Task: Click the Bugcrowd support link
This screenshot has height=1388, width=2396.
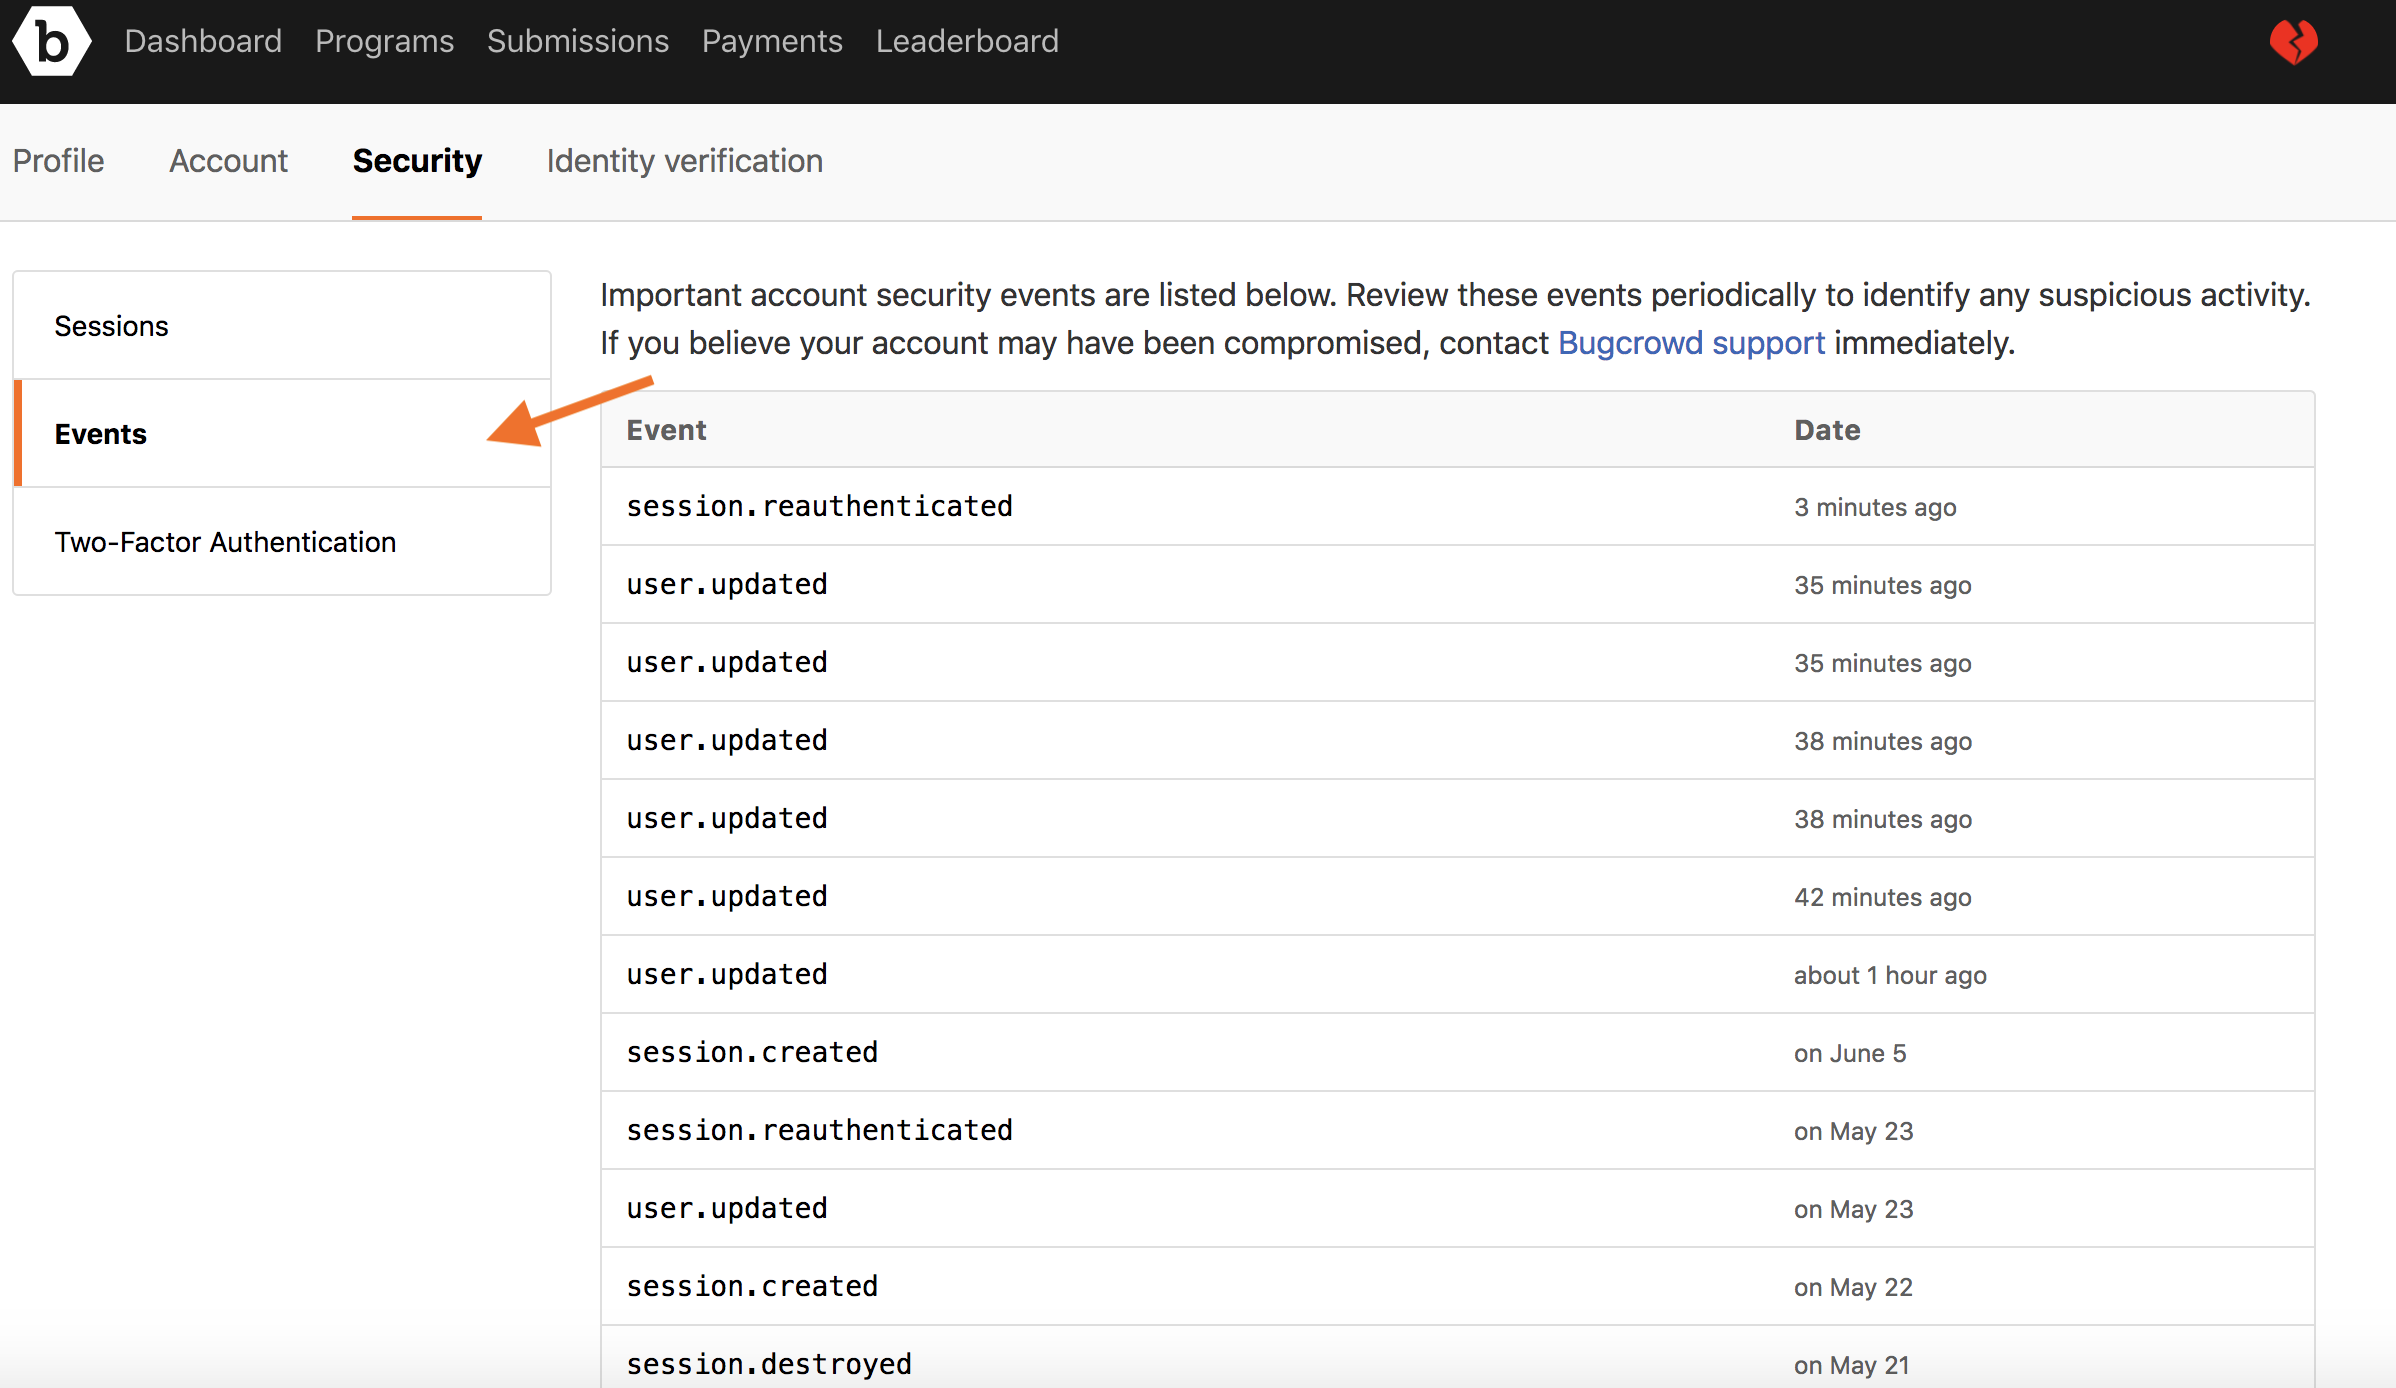Action: 1691,343
